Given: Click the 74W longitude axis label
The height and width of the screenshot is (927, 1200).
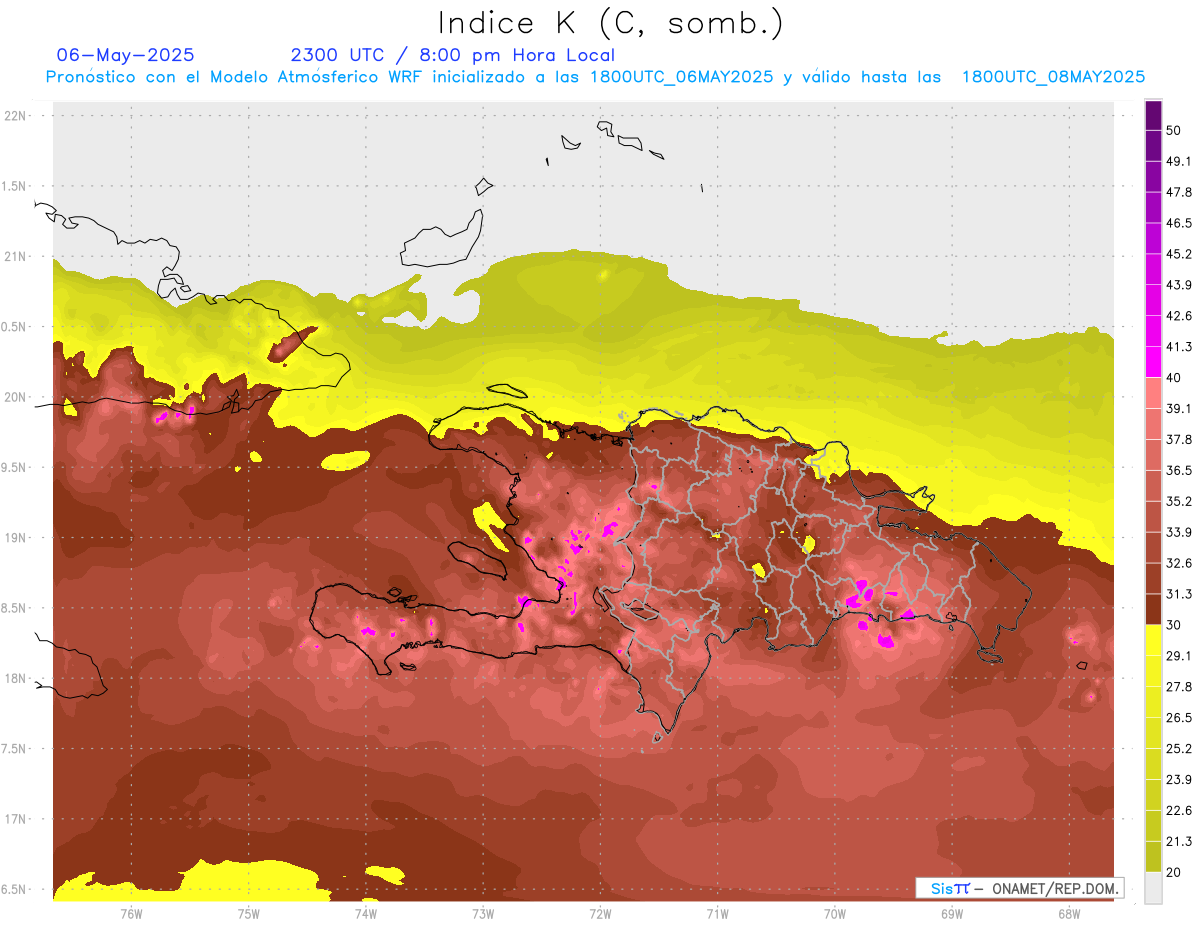Looking at the screenshot, I should click(x=366, y=913).
